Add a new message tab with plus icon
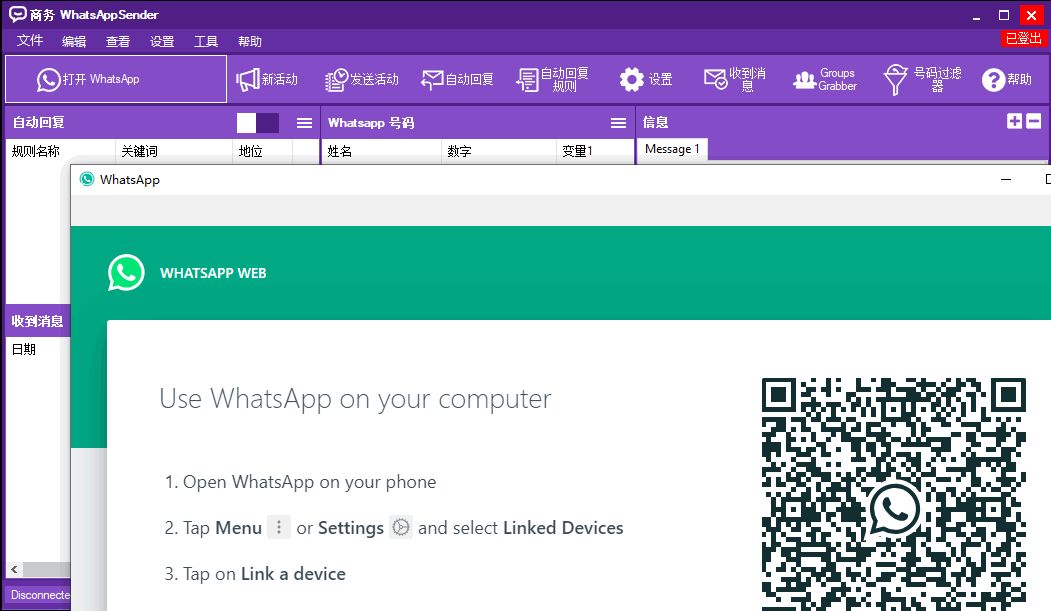This screenshot has width=1051, height=611. (1014, 121)
